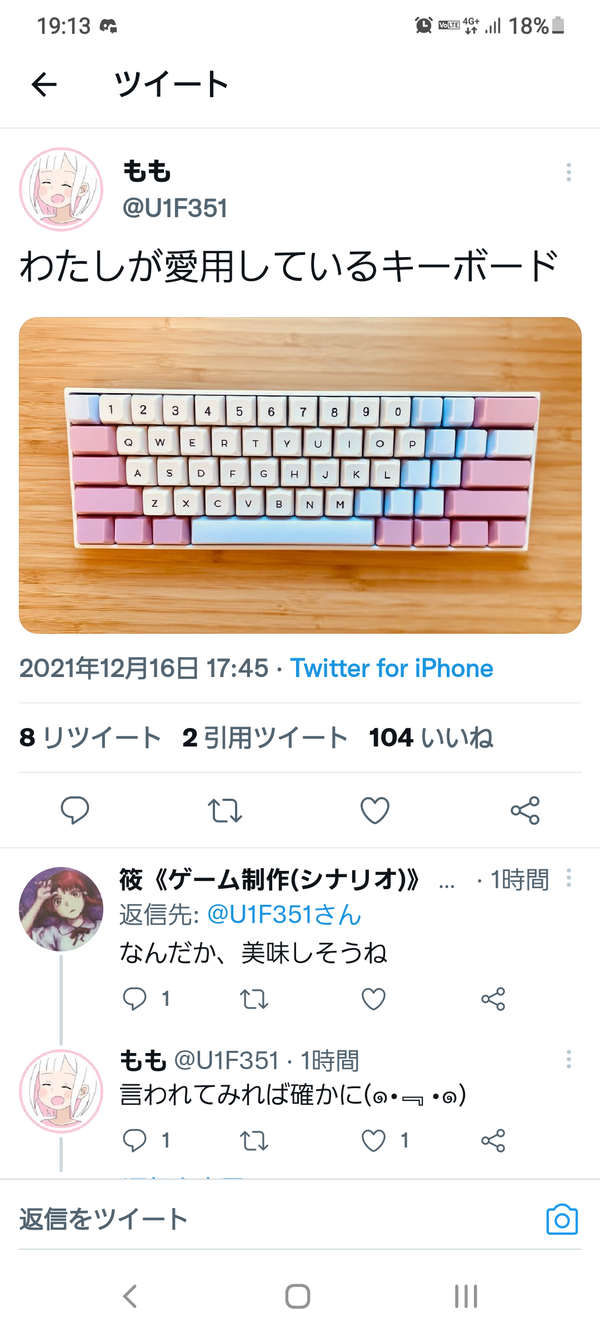This screenshot has height=1333, width=600.
Task: Tap the 返信をツイート reply field
Action: pyautogui.click(x=270, y=1219)
